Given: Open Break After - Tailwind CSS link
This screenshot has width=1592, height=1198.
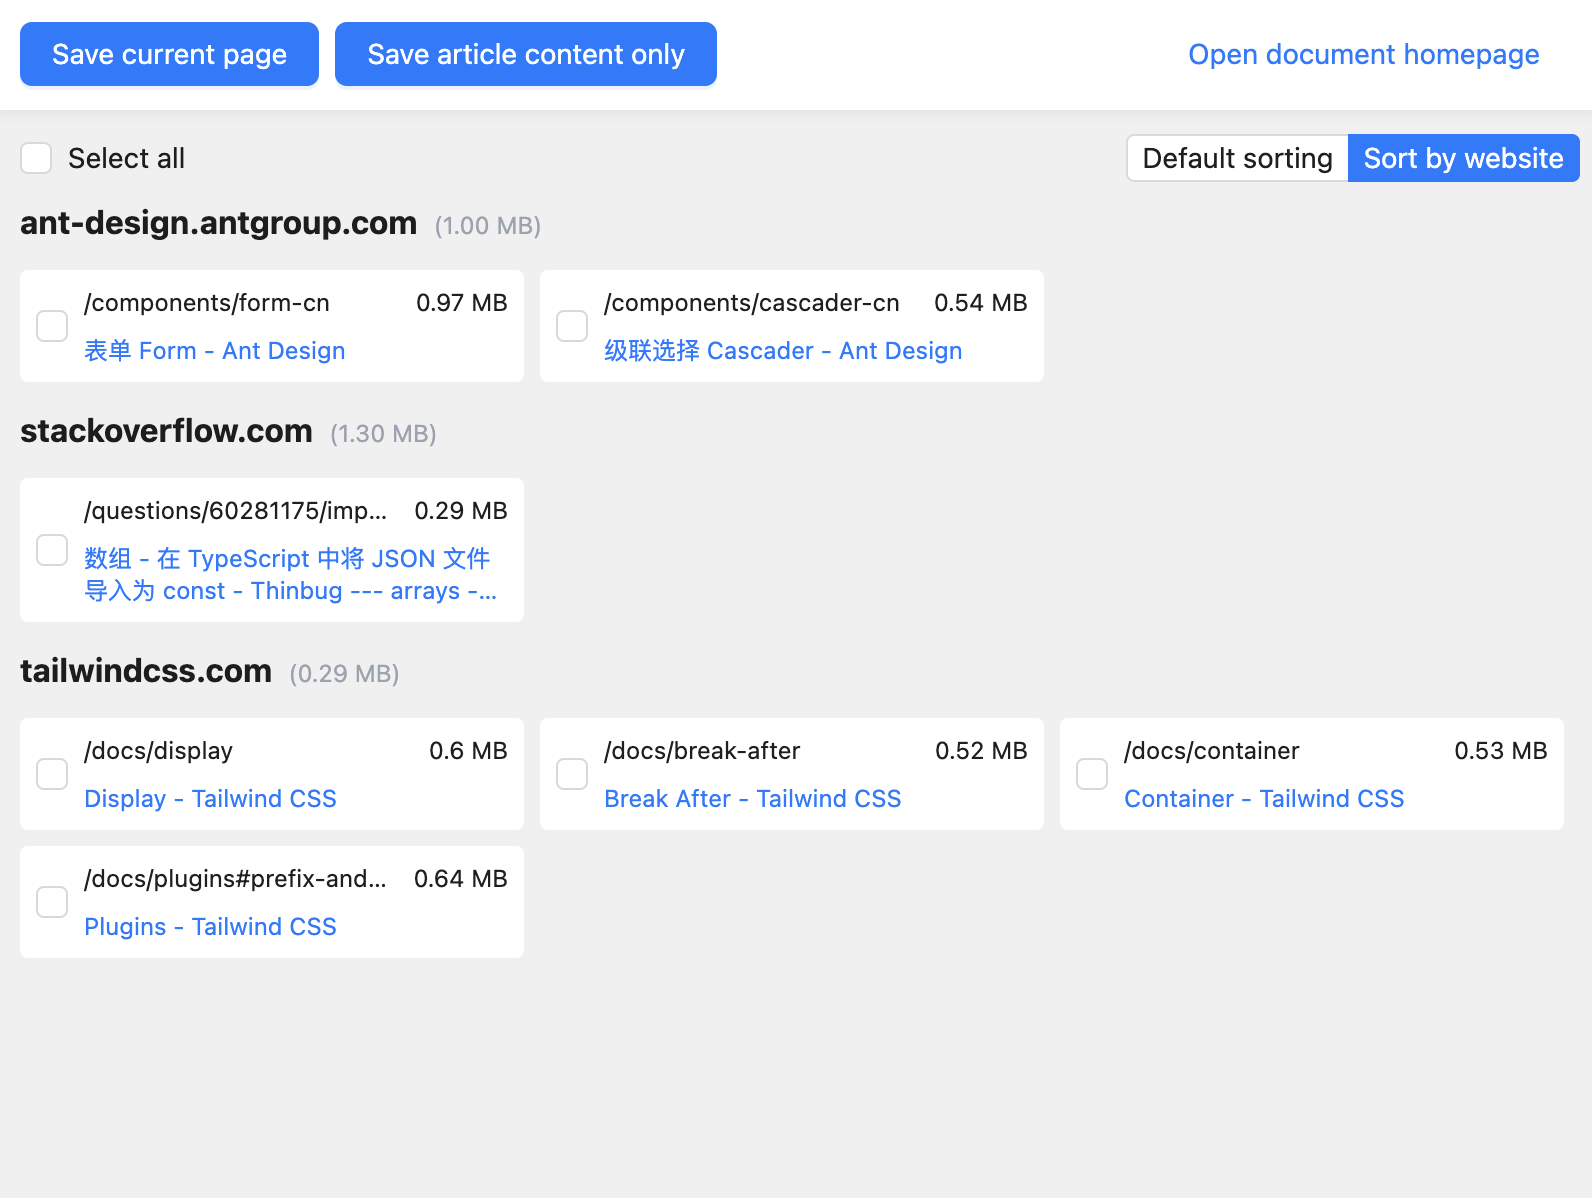Looking at the screenshot, I should coord(752,799).
